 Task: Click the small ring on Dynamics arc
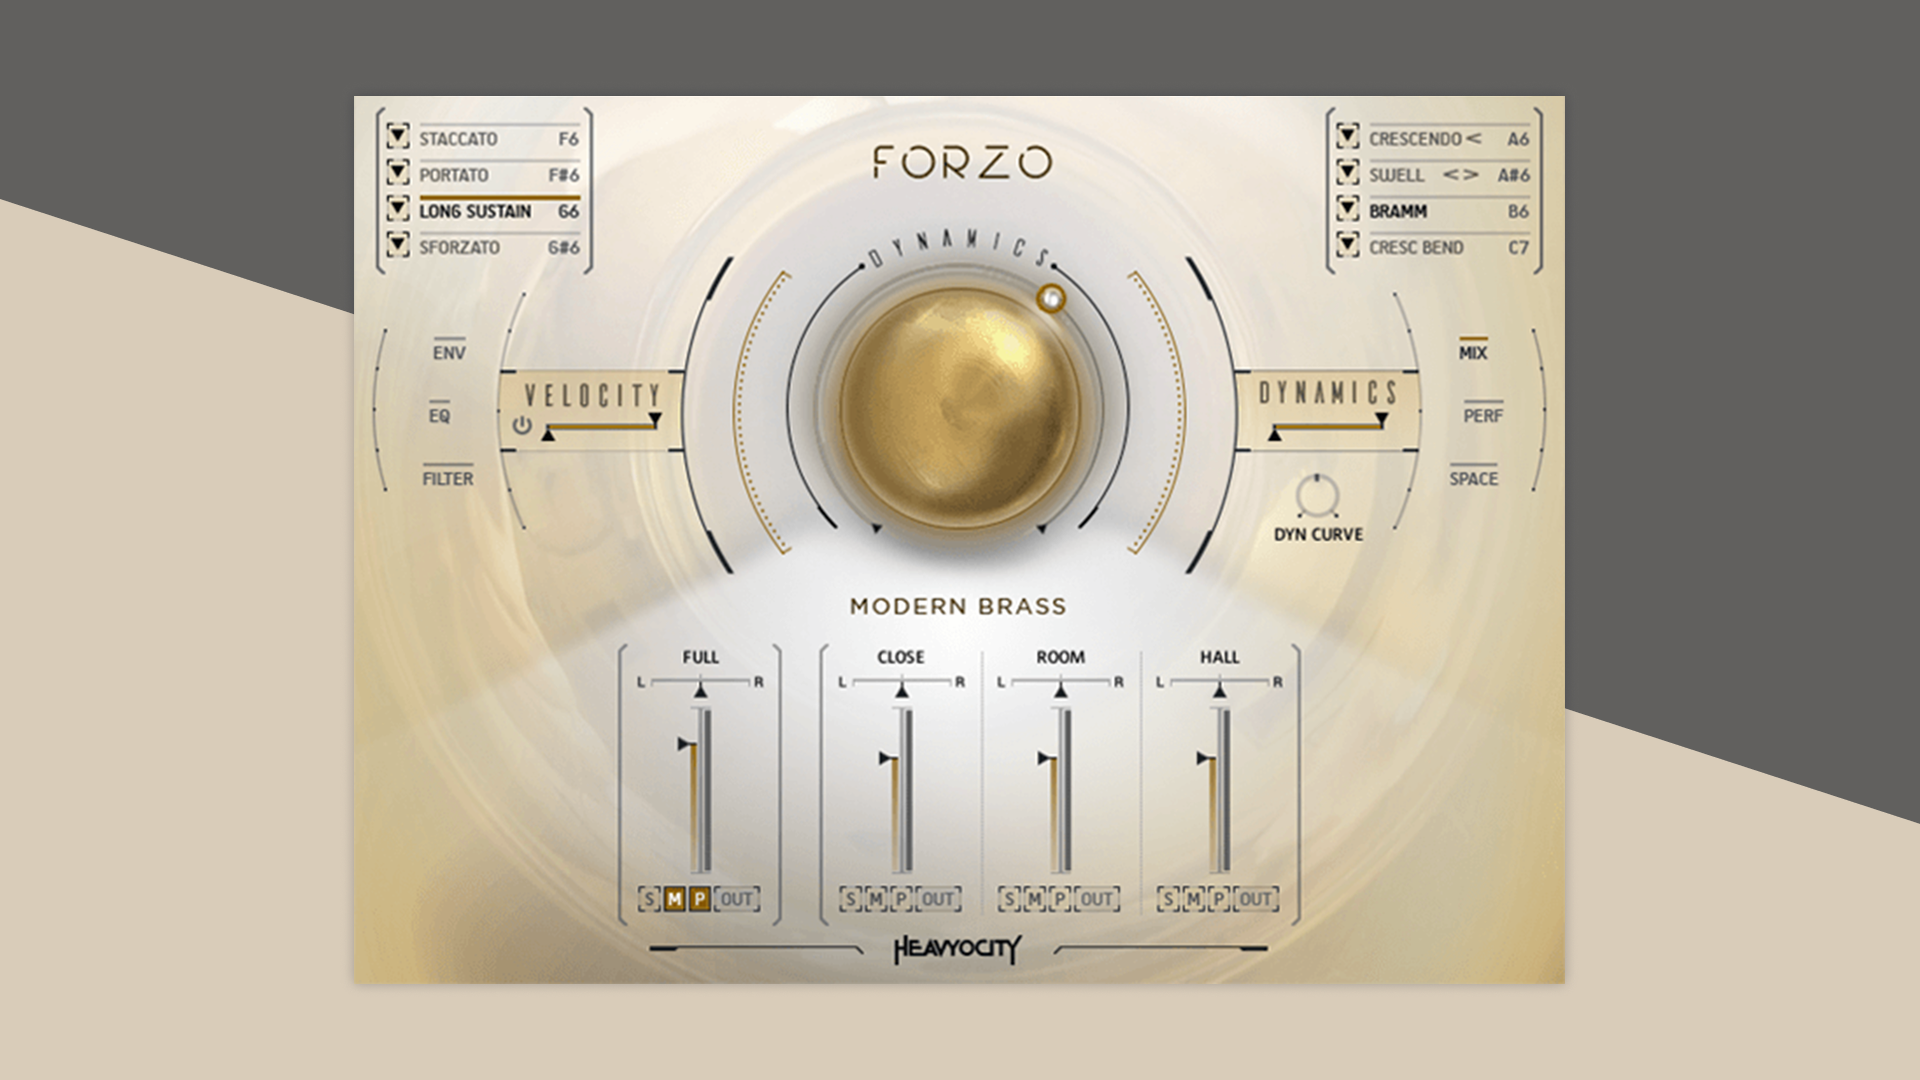[x=1051, y=298]
